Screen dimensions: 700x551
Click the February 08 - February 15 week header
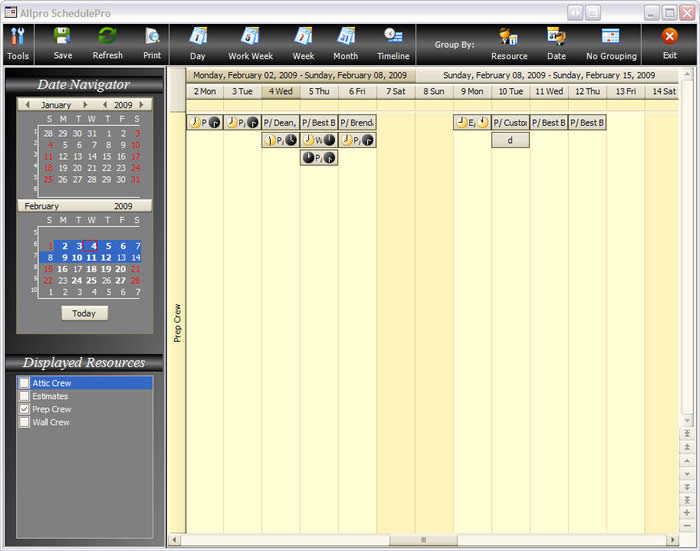click(548, 75)
